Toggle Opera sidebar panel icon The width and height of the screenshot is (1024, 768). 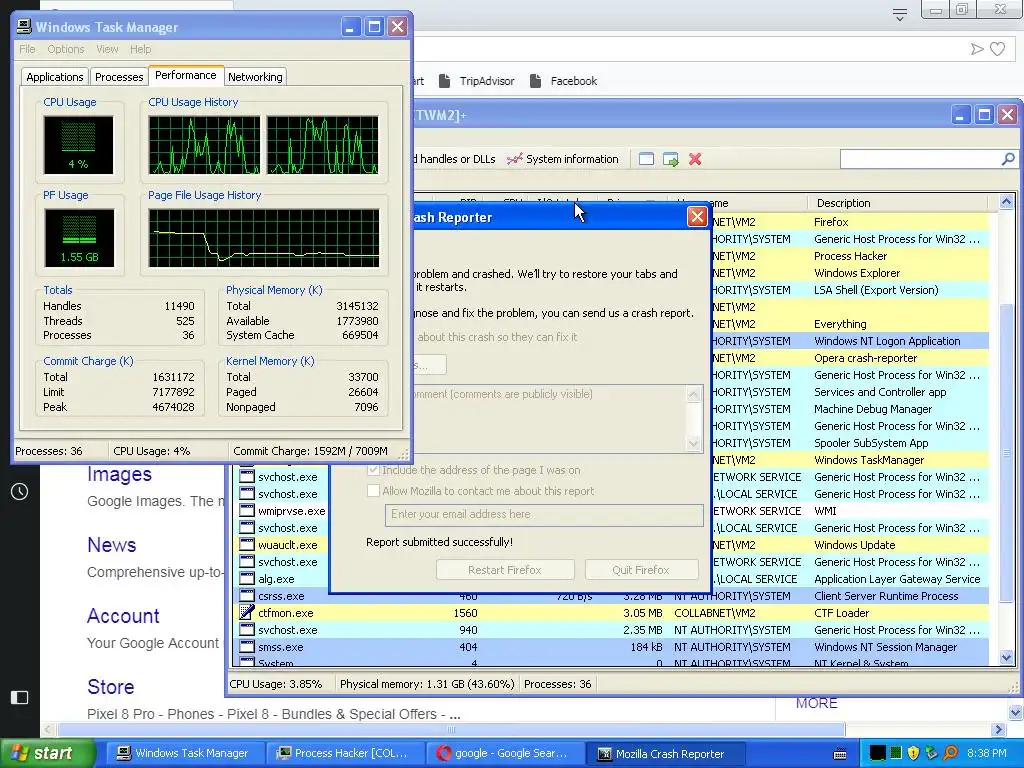20,697
